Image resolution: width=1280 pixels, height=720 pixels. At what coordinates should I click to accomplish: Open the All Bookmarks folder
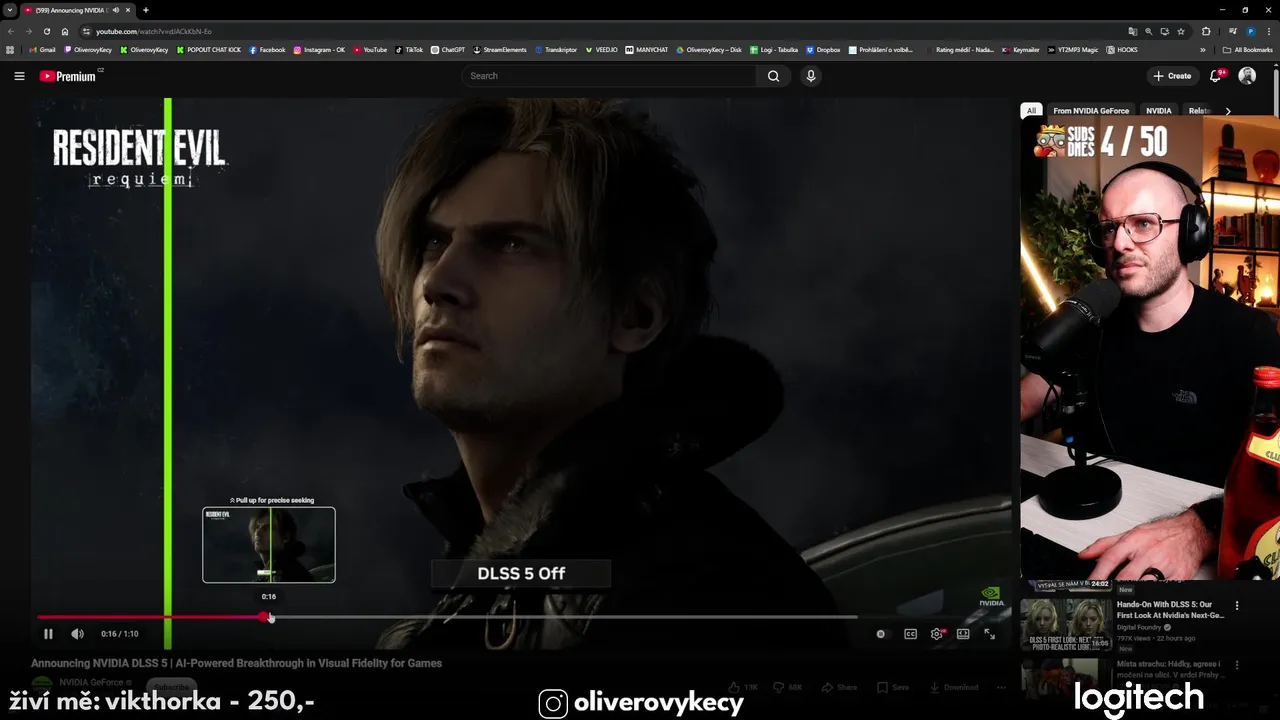point(1248,49)
